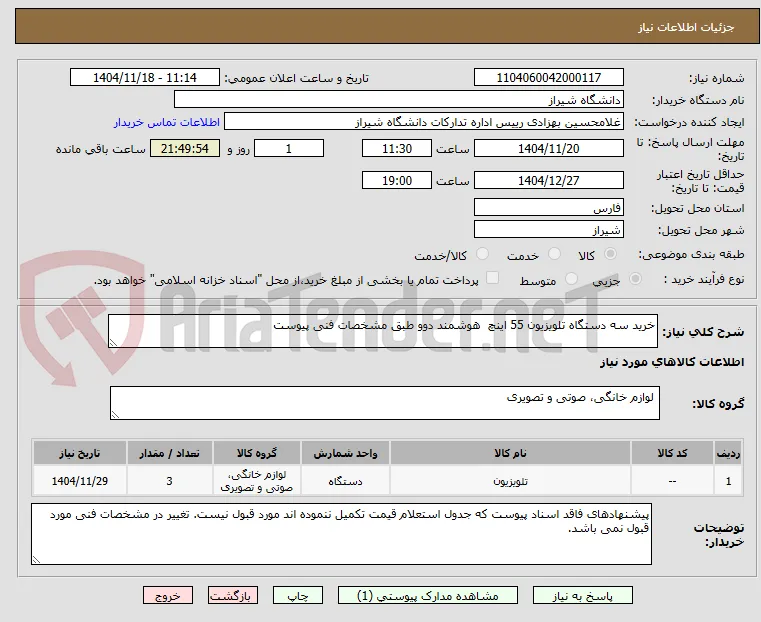Click the city field شیراز

click(548, 229)
